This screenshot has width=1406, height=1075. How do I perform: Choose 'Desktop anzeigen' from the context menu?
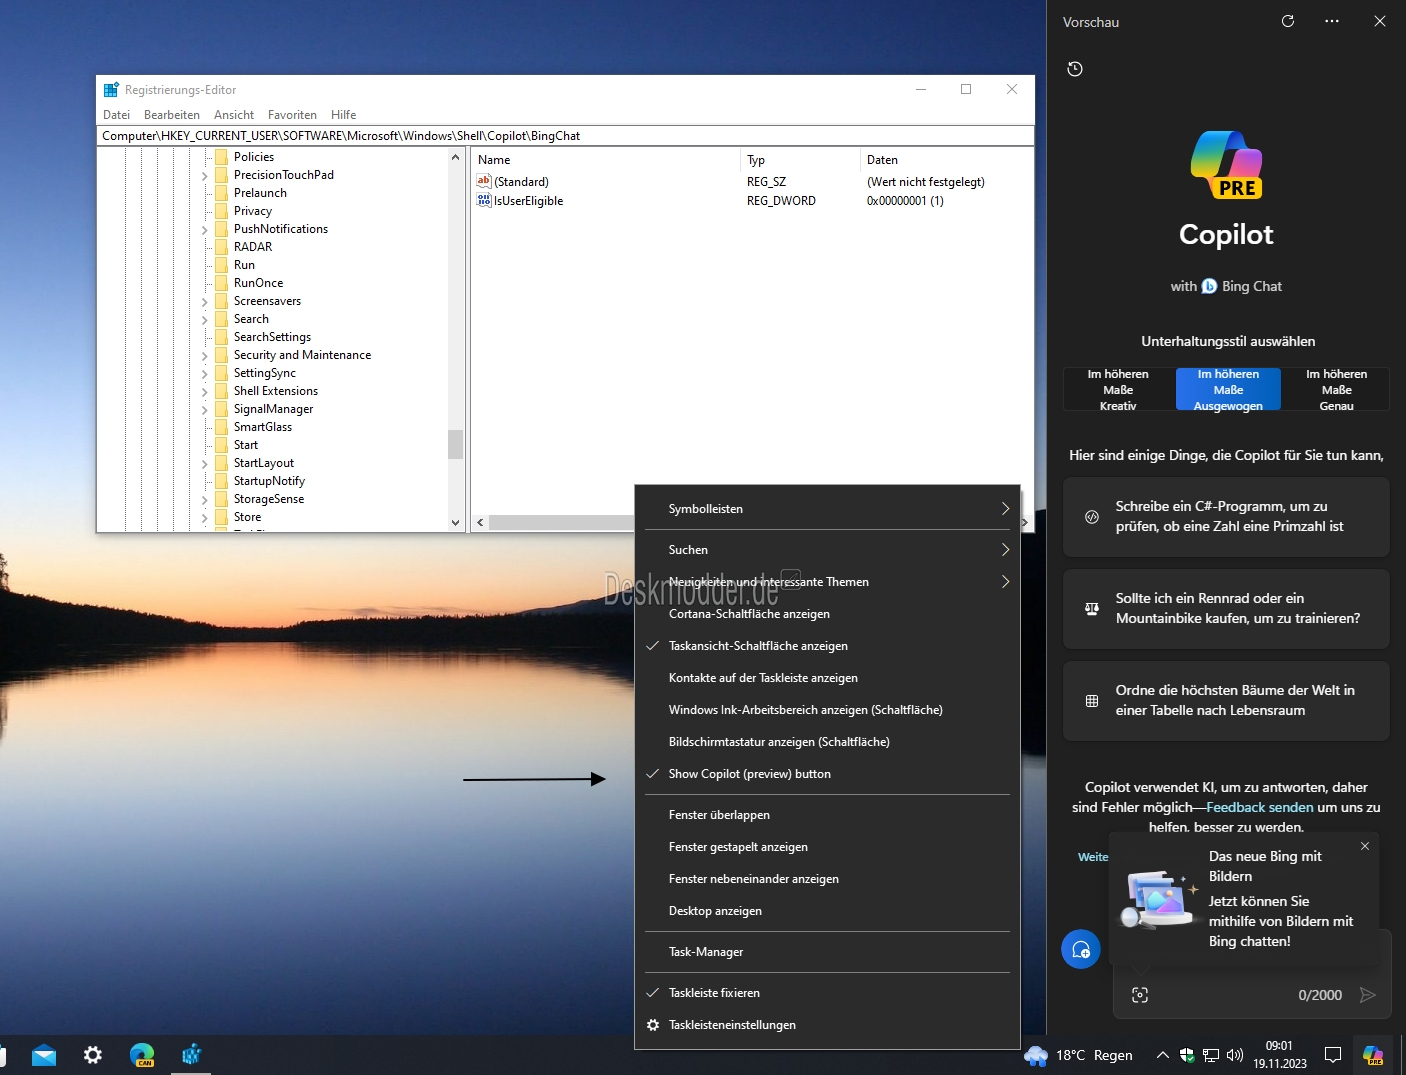coord(827,911)
